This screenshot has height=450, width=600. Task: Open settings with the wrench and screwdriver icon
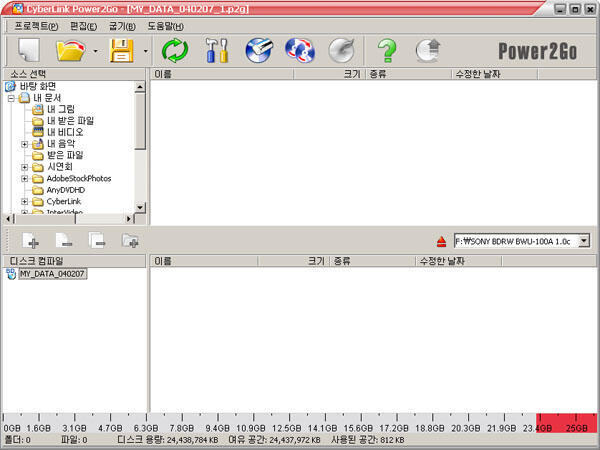pyautogui.click(x=217, y=51)
